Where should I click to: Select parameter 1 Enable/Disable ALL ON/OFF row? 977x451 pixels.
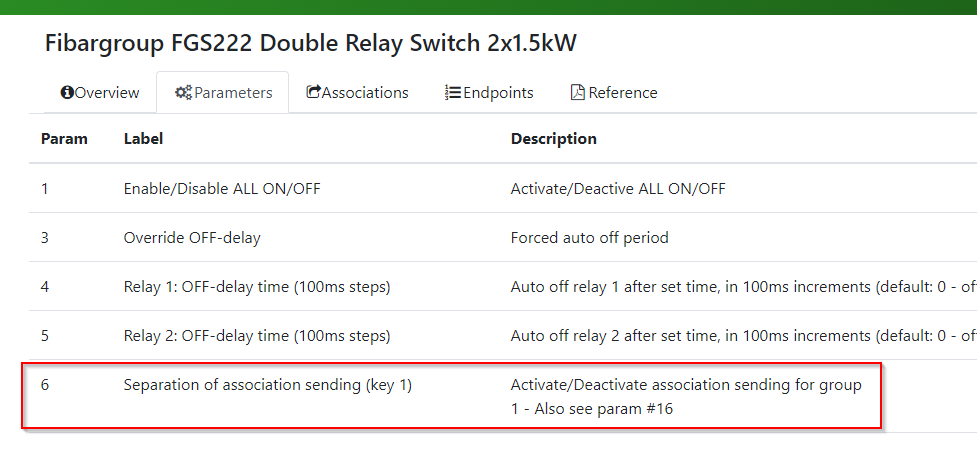tap(503, 188)
